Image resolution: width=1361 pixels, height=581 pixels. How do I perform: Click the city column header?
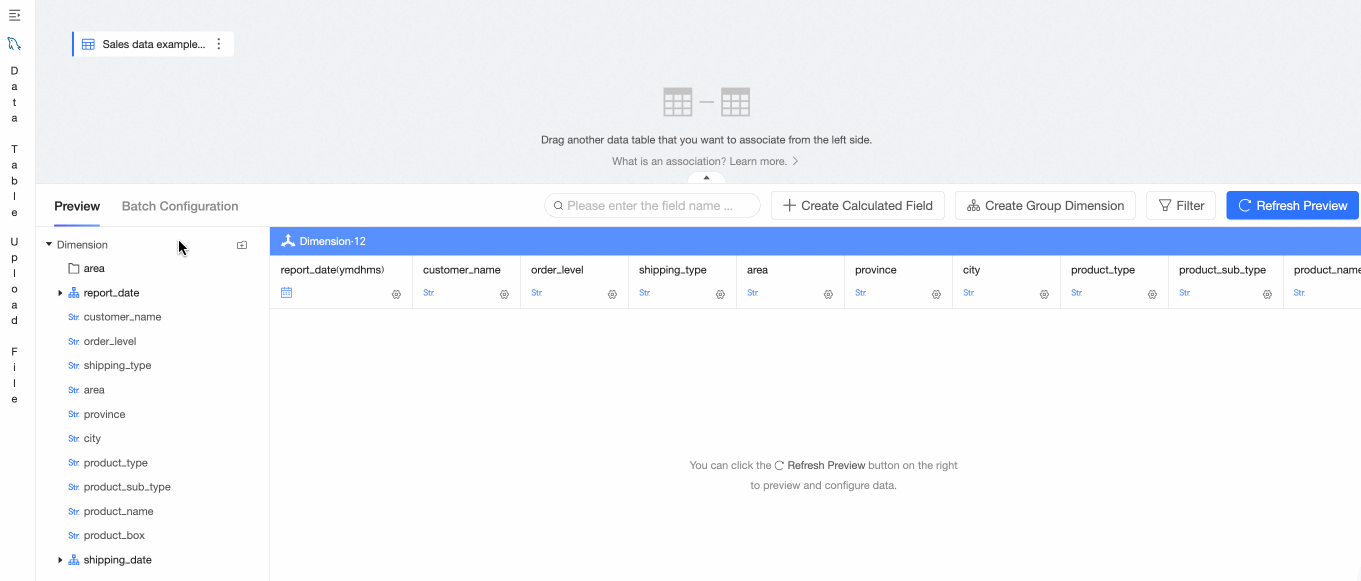click(972, 270)
